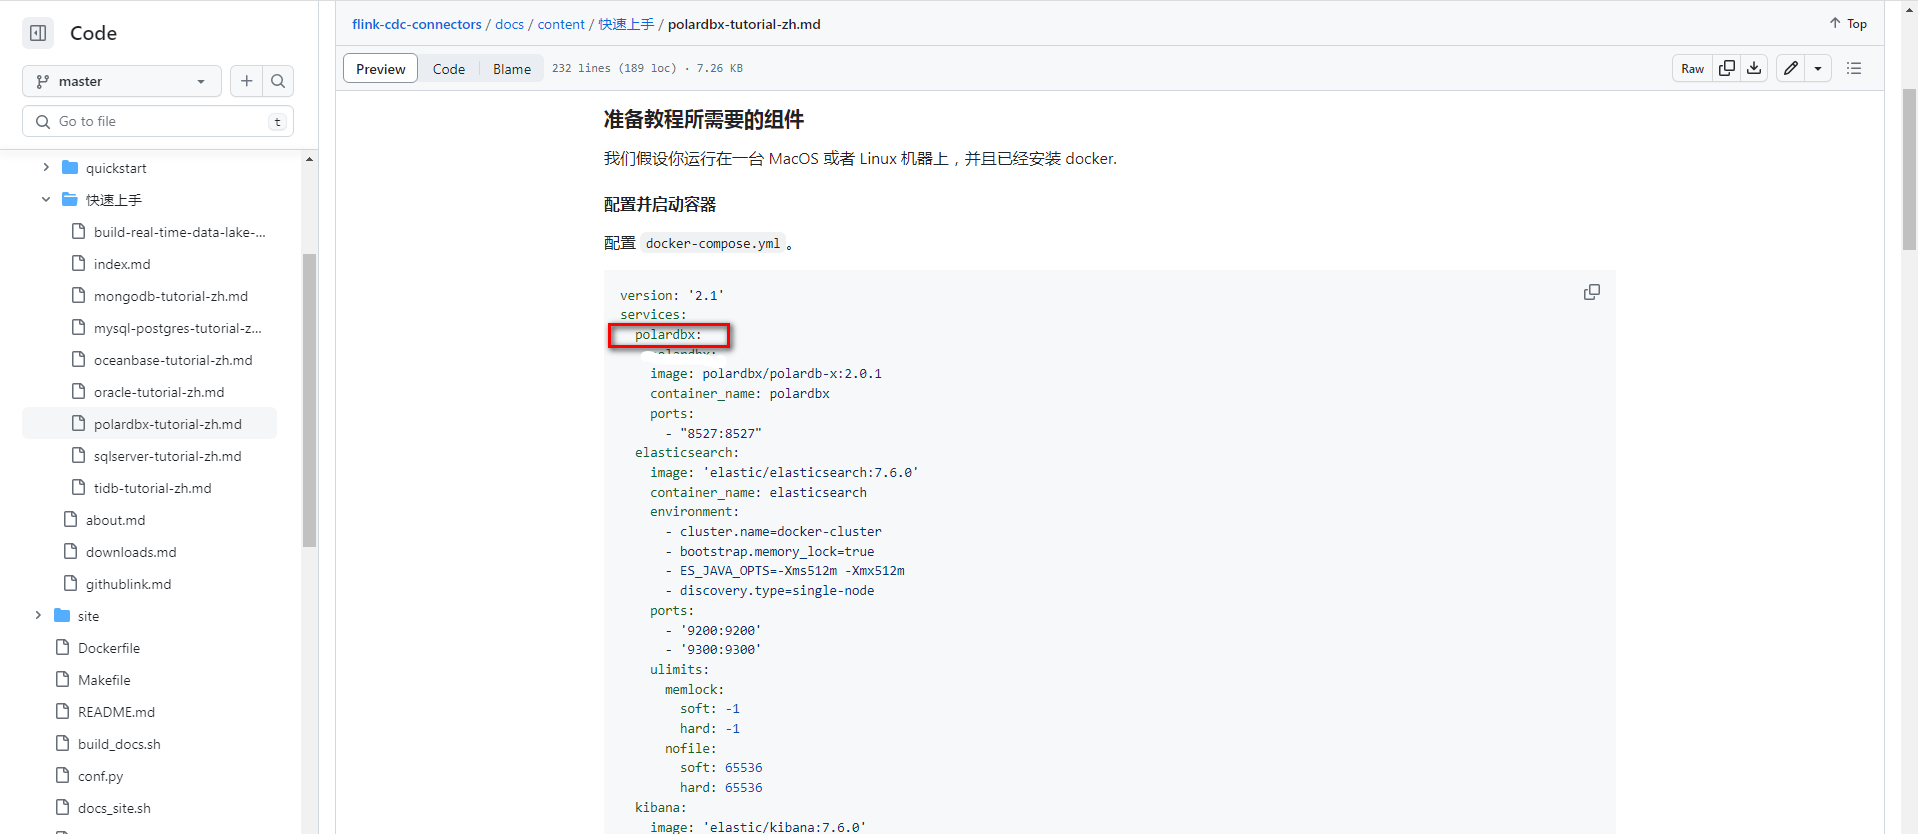Open the document outline list
Image resolution: width=1918 pixels, height=834 pixels.
point(1854,69)
